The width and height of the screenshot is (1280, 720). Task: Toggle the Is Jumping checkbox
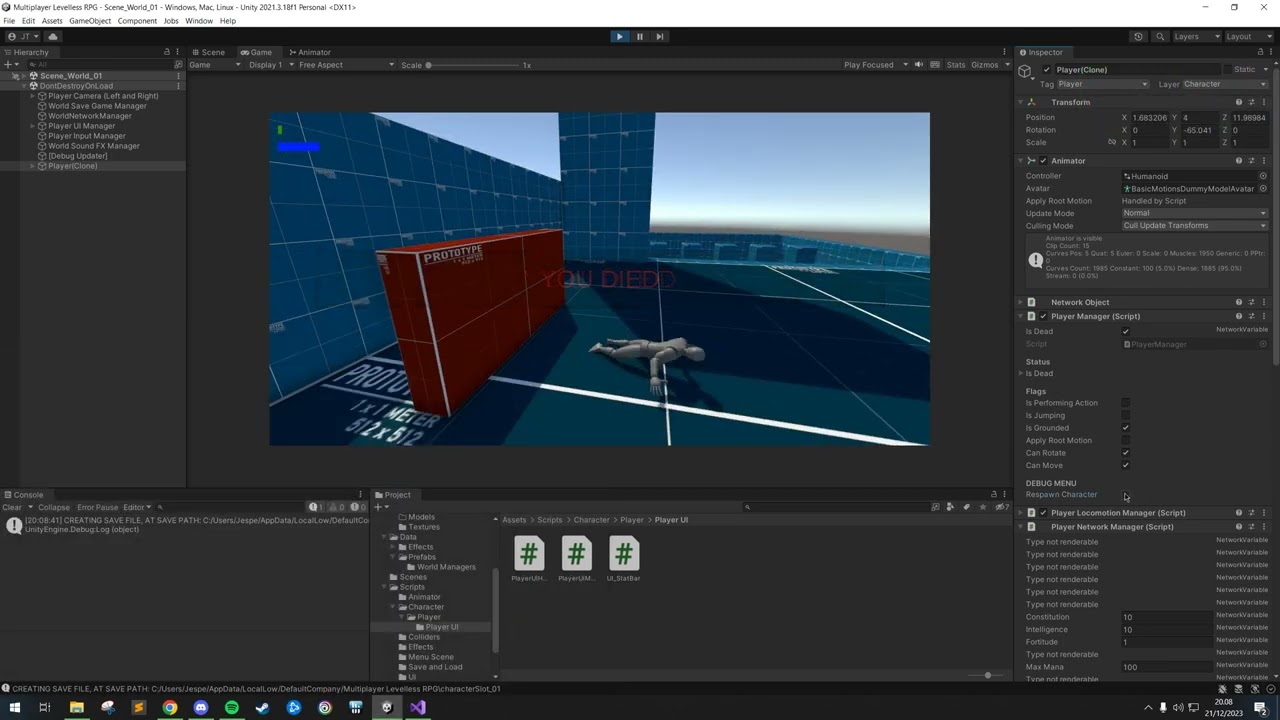tap(1126, 415)
